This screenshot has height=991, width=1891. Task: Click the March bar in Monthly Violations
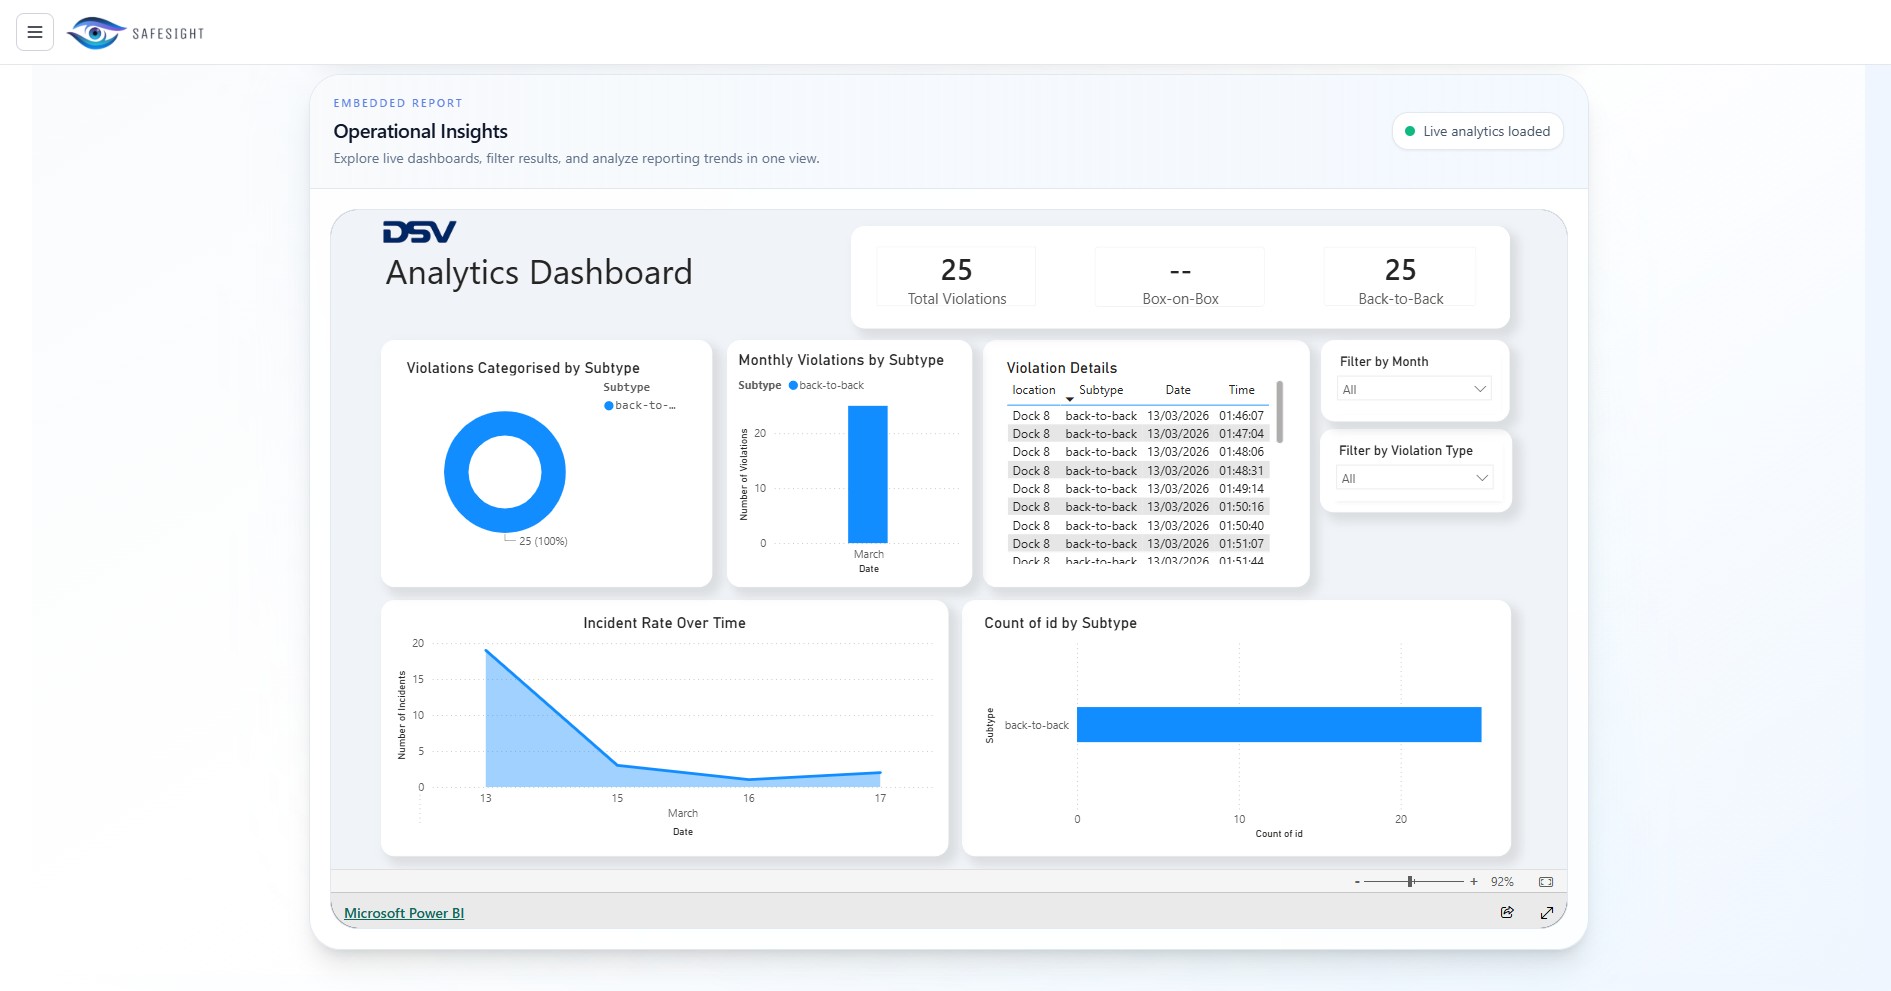pyautogui.click(x=868, y=474)
